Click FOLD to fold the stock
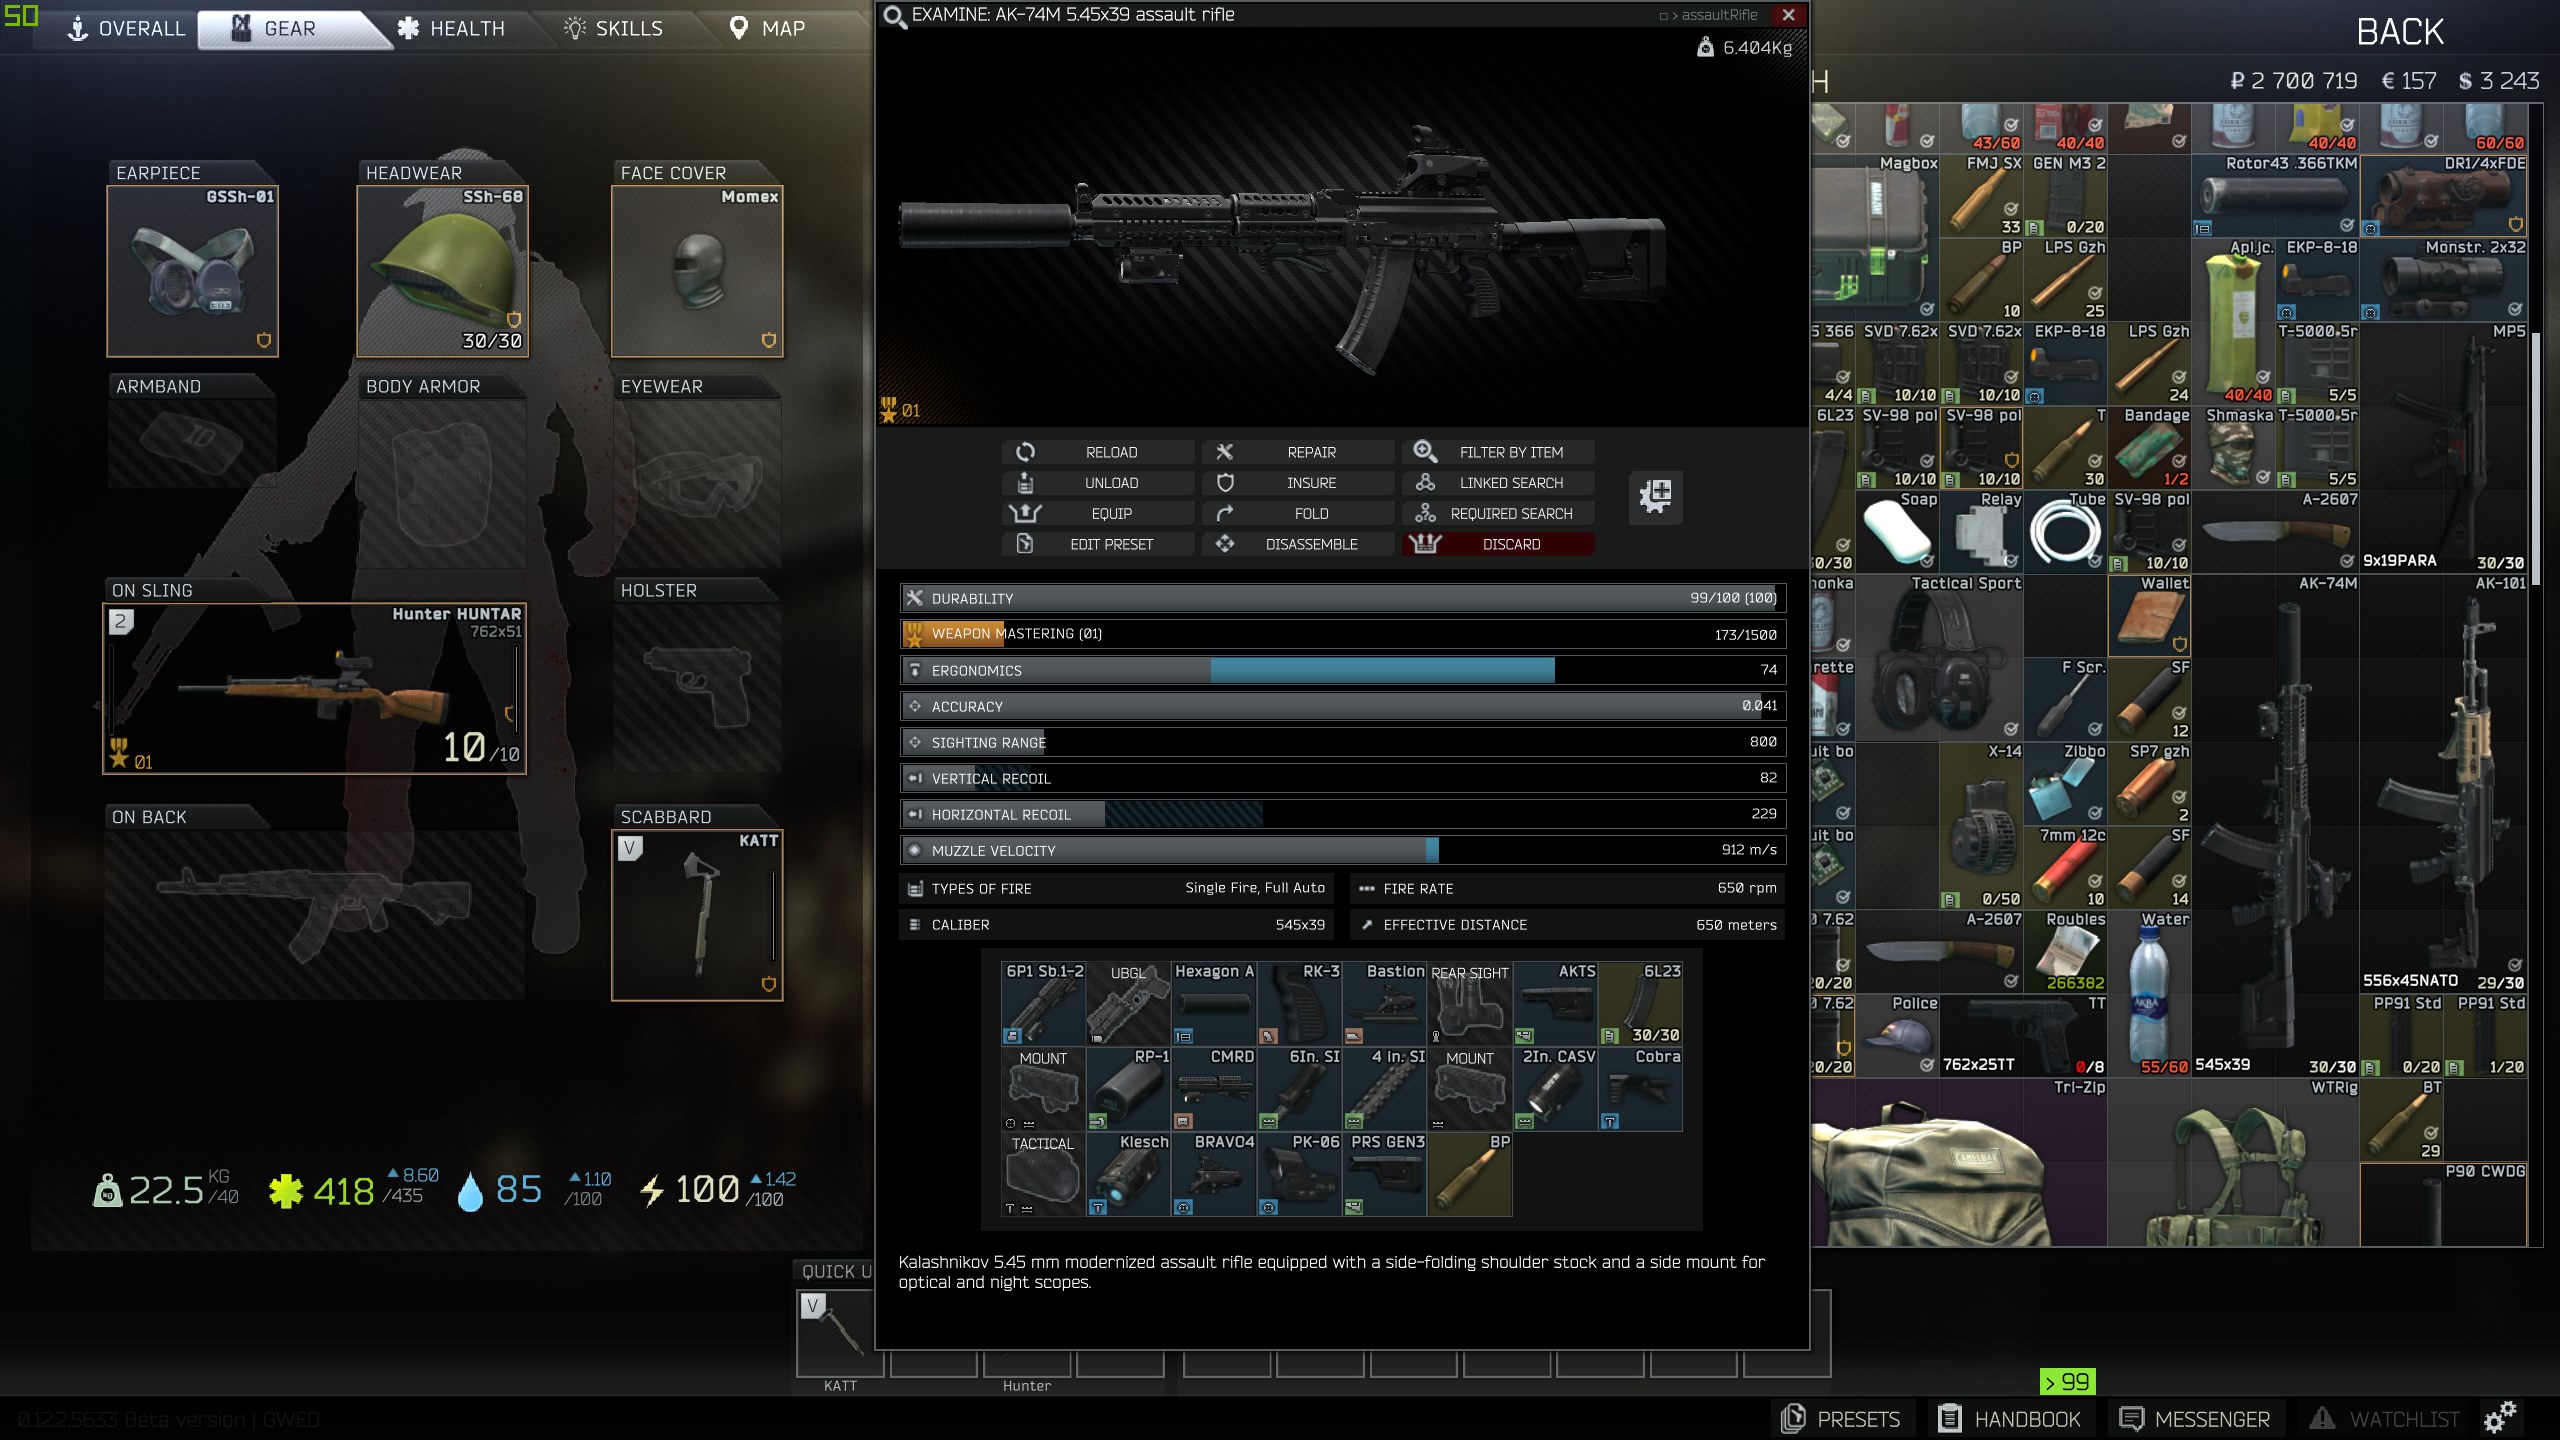Screen dimensions: 2560x1440 point(1298,514)
